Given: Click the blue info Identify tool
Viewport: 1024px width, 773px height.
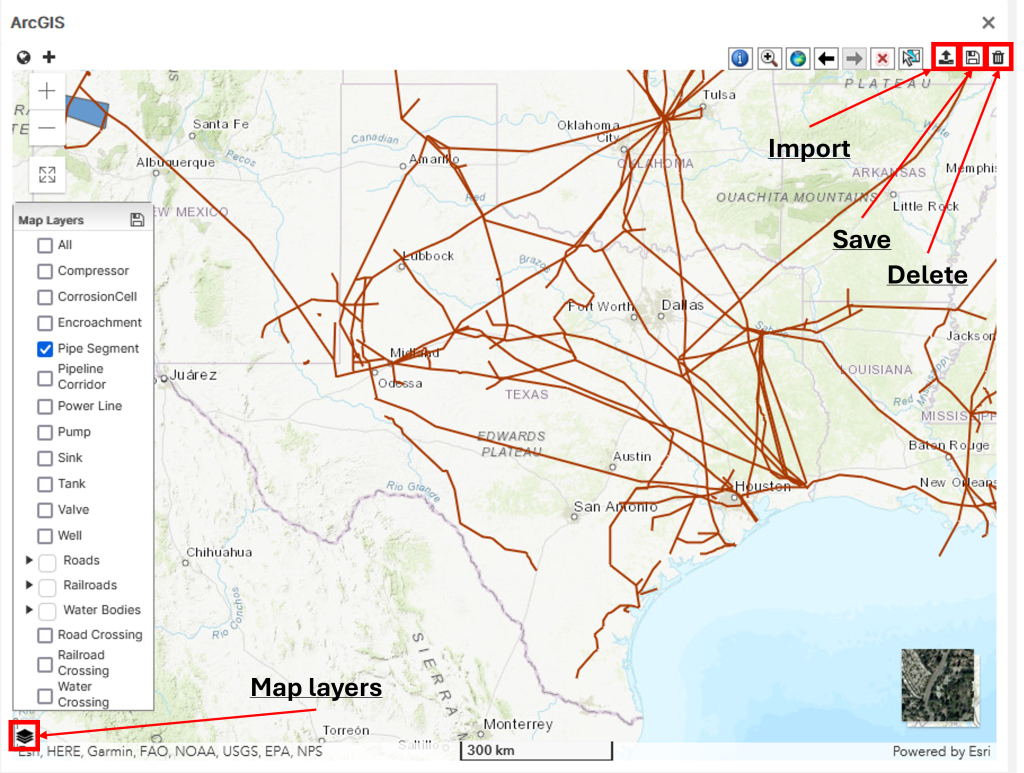Looking at the screenshot, I should coord(740,58).
